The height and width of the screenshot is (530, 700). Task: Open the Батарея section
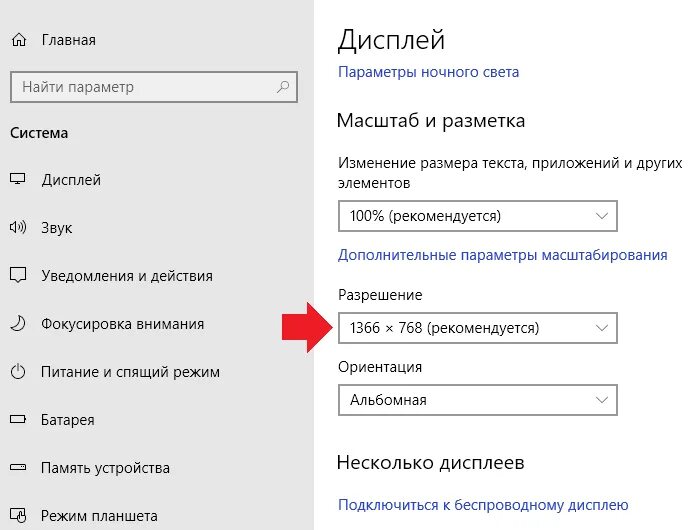tap(68, 420)
